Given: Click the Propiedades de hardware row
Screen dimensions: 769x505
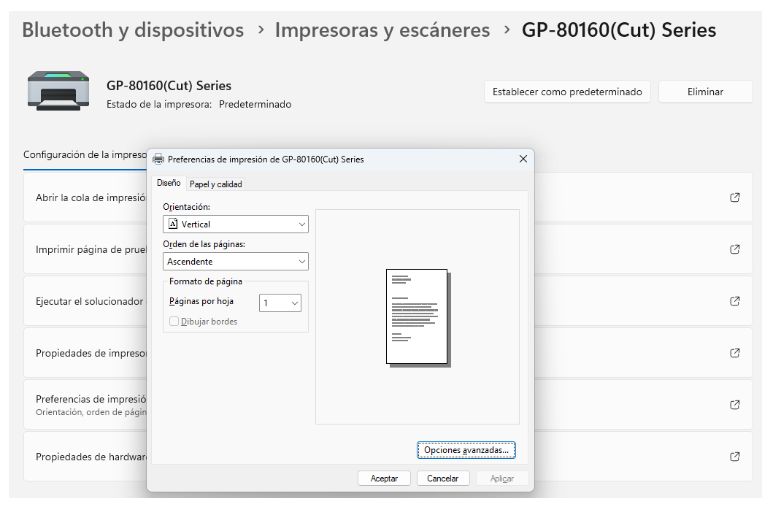Looking at the screenshot, I should pos(387,456).
